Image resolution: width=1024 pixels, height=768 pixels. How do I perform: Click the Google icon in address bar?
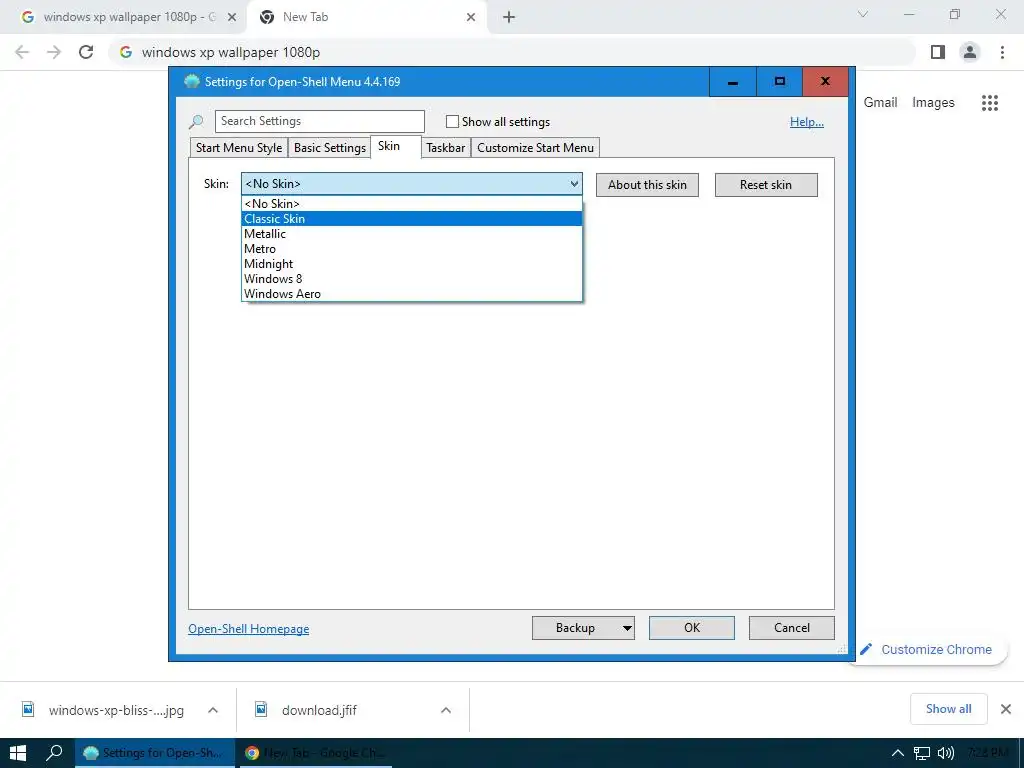pyautogui.click(x=126, y=52)
